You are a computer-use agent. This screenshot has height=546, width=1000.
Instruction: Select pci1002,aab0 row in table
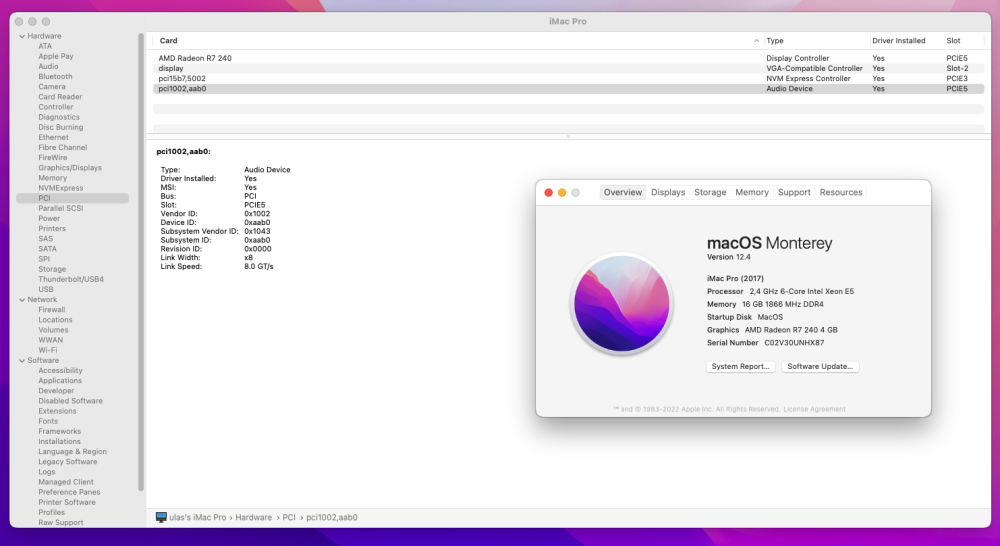coord(568,89)
